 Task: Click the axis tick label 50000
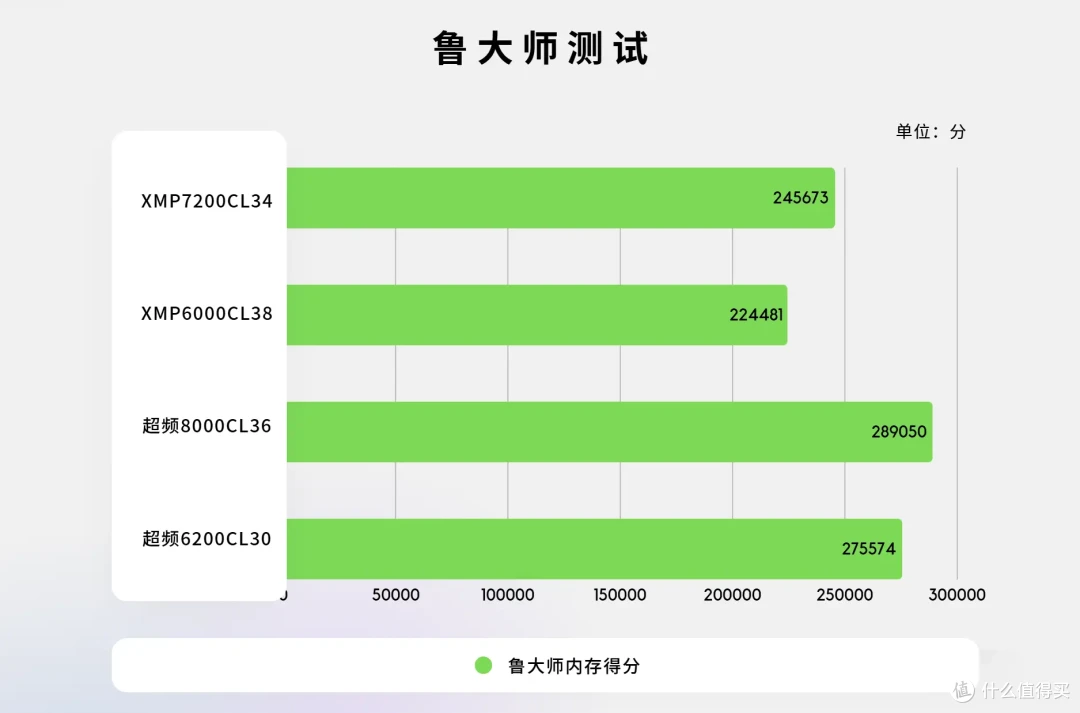395,595
